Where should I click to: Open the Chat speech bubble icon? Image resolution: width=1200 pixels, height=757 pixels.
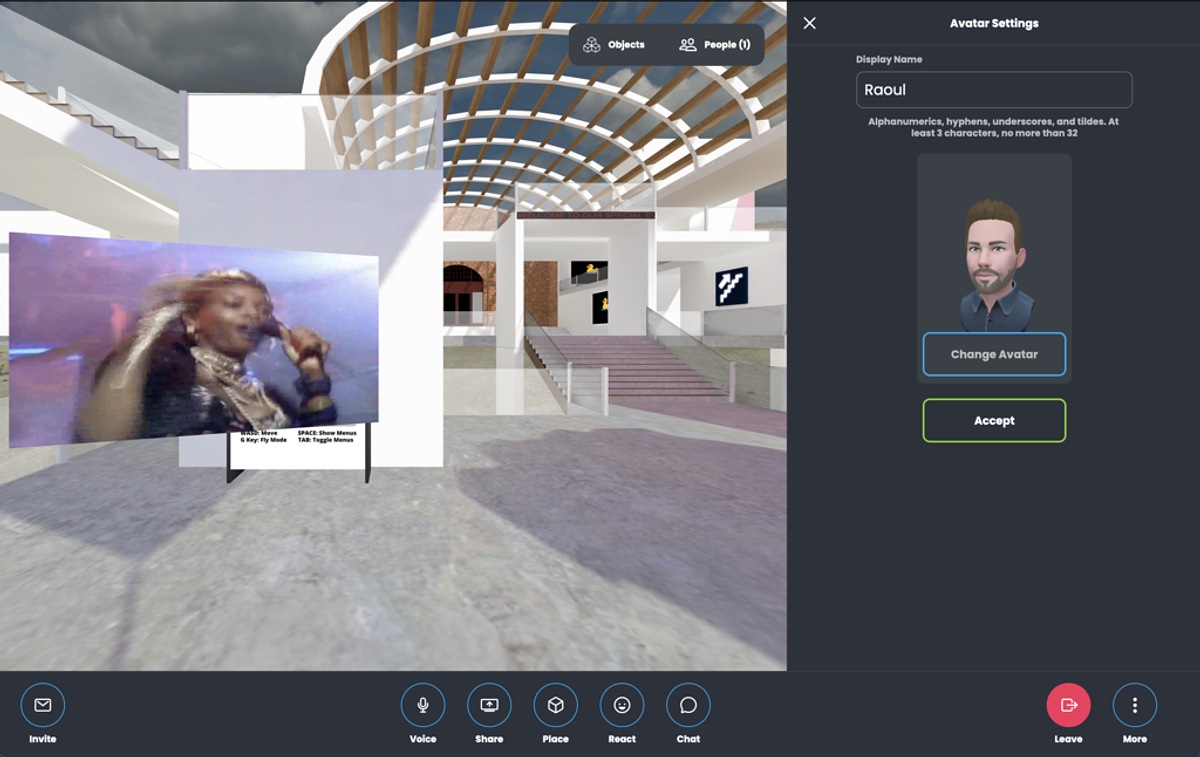pyautogui.click(x=688, y=705)
